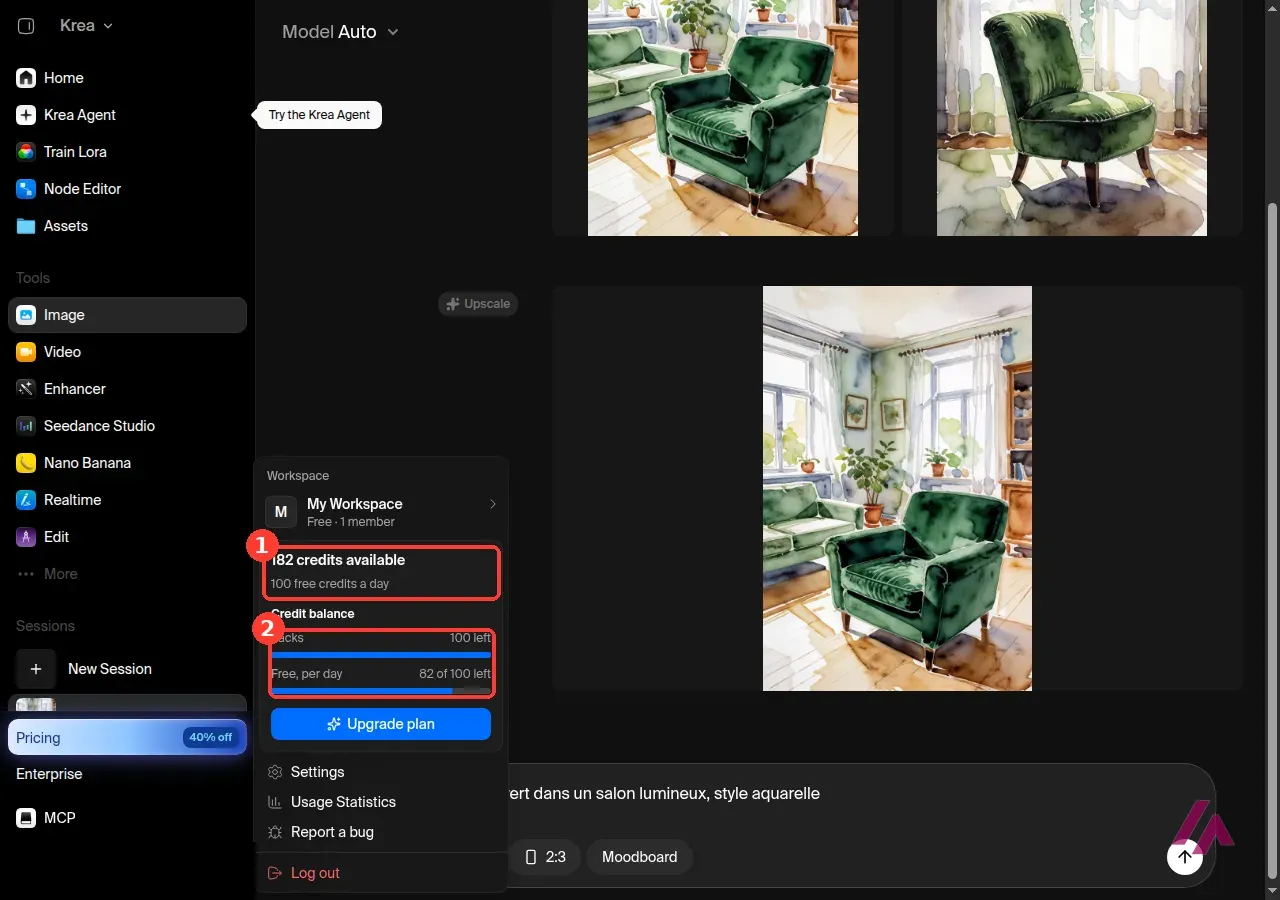The height and width of the screenshot is (900, 1280).
Task: Open the top-right armchair image
Action: pyautogui.click(x=1072, y=118)
